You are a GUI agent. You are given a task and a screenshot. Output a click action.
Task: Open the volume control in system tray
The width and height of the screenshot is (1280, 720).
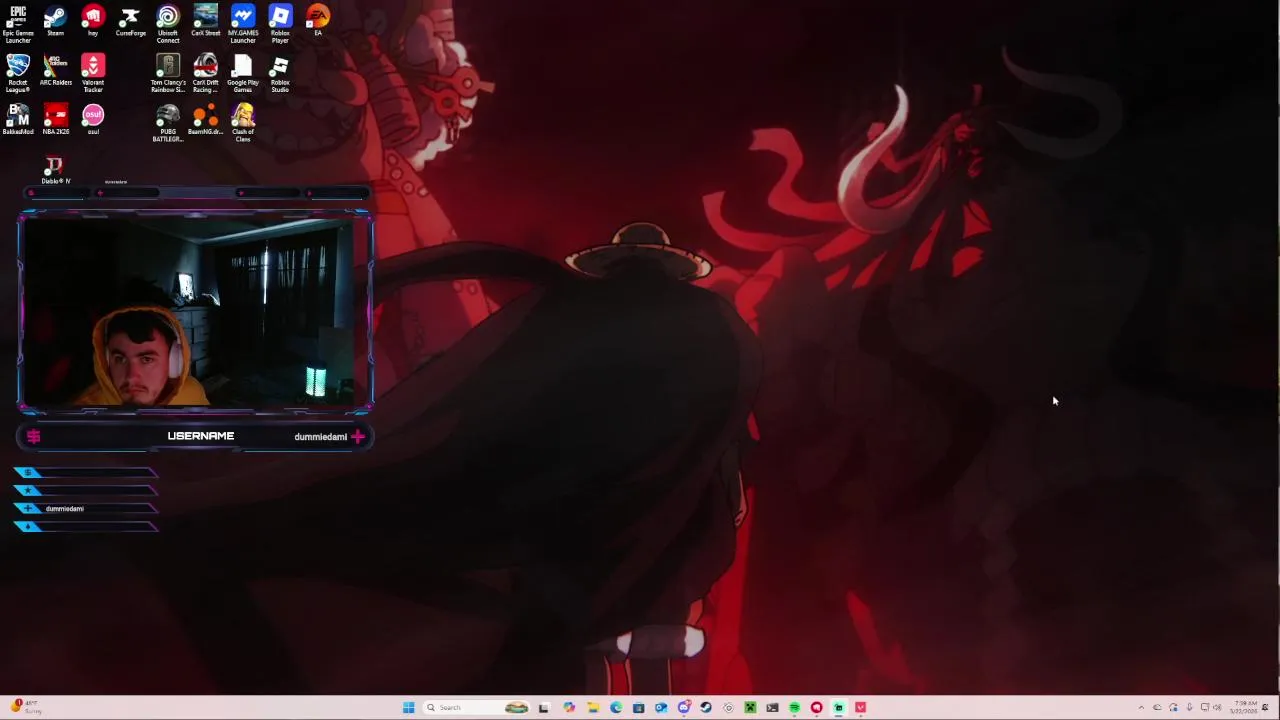pos(1217,707)
